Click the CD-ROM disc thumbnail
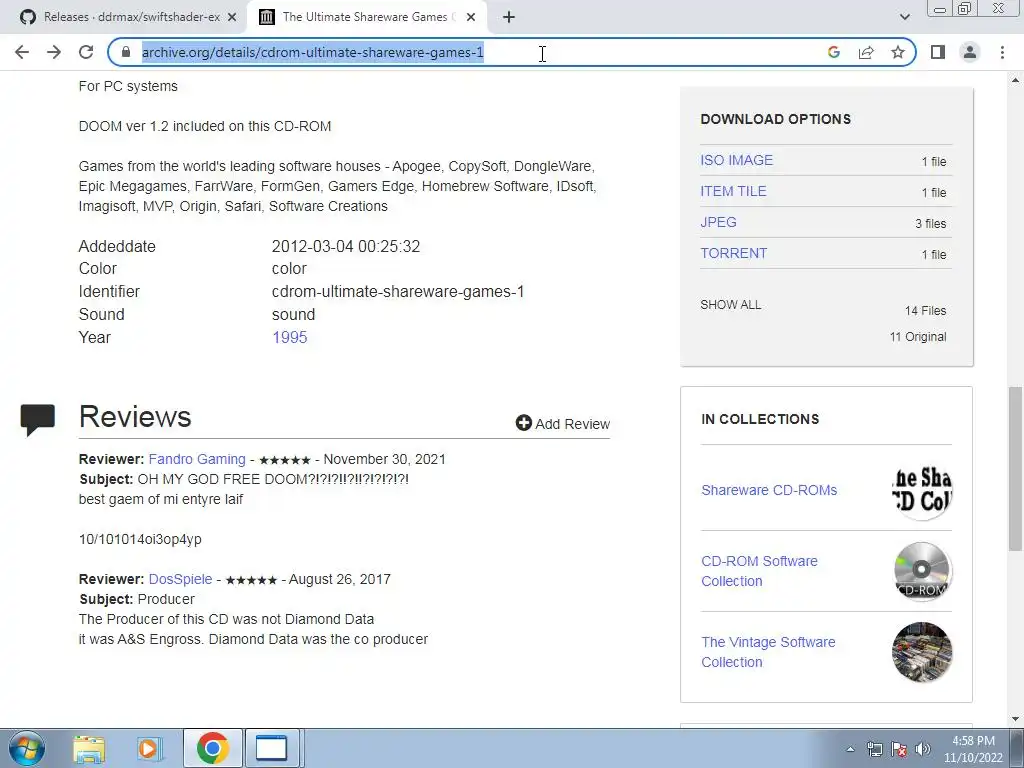This screenshot has width=1024, height=768. 921,571
